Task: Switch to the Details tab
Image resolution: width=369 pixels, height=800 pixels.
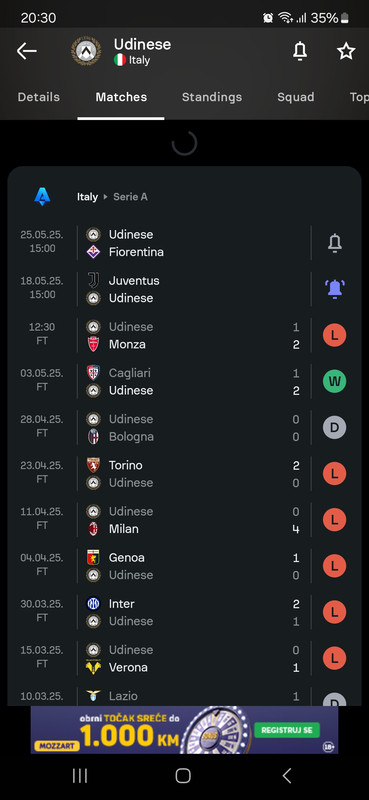Action: 39,97
